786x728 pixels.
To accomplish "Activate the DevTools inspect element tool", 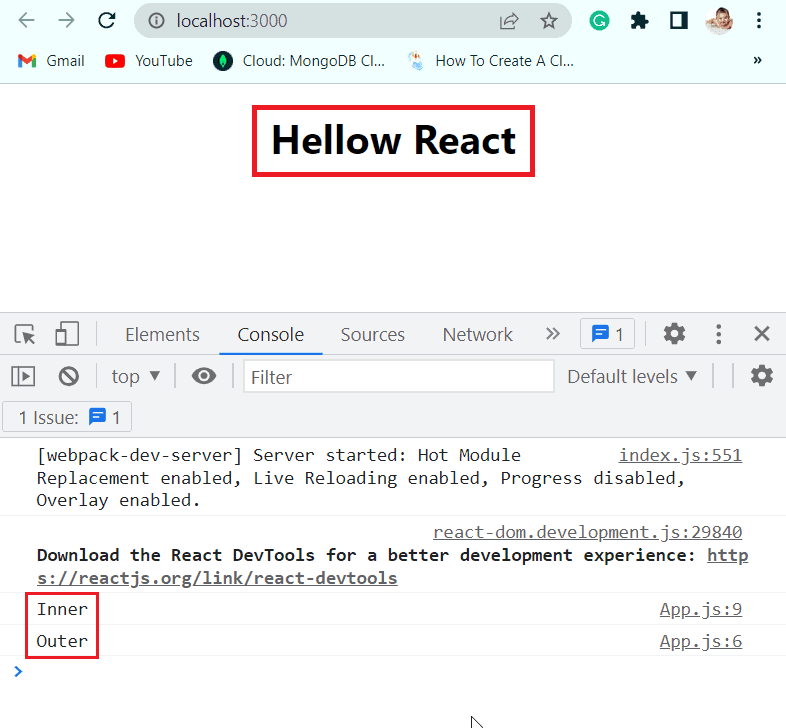I will 25,334.
